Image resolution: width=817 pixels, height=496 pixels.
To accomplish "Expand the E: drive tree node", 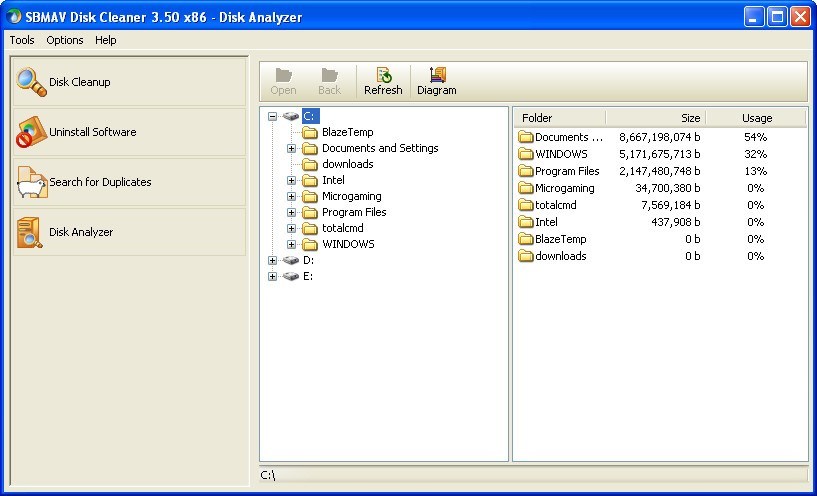I will coord(273,276).
